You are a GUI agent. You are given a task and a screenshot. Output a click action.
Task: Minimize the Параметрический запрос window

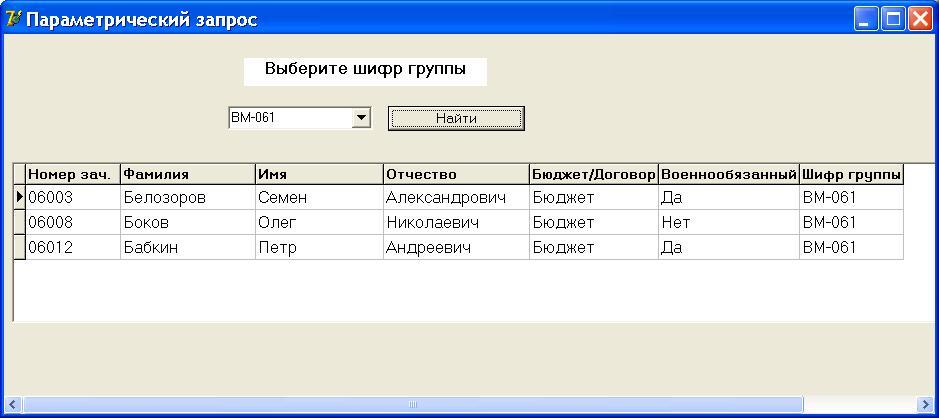(864, 19)
